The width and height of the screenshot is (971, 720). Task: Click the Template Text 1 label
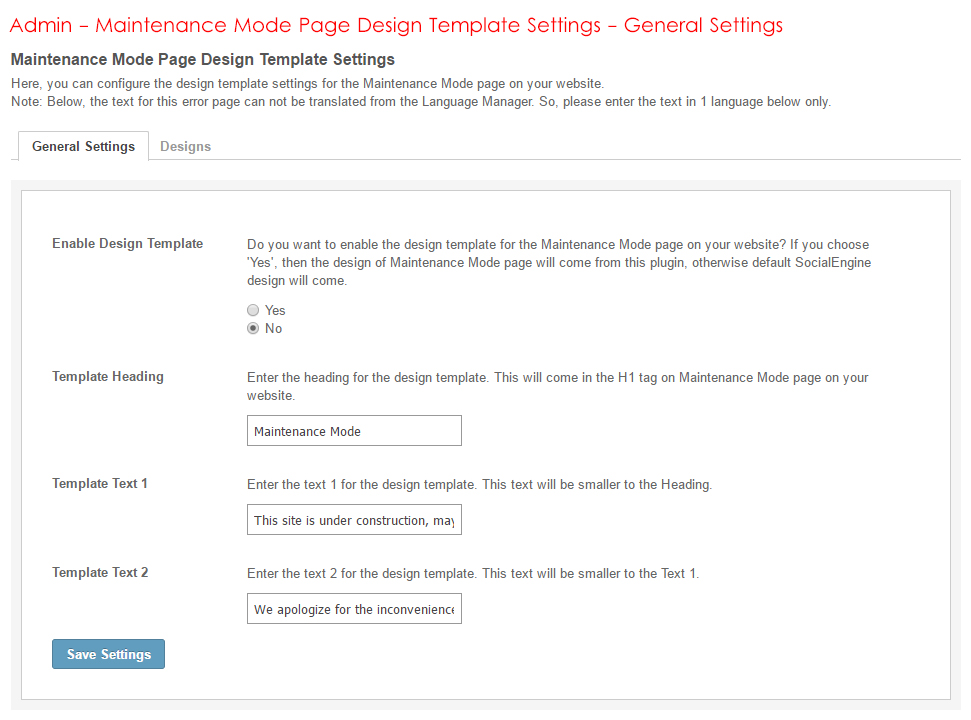point(99,483)
